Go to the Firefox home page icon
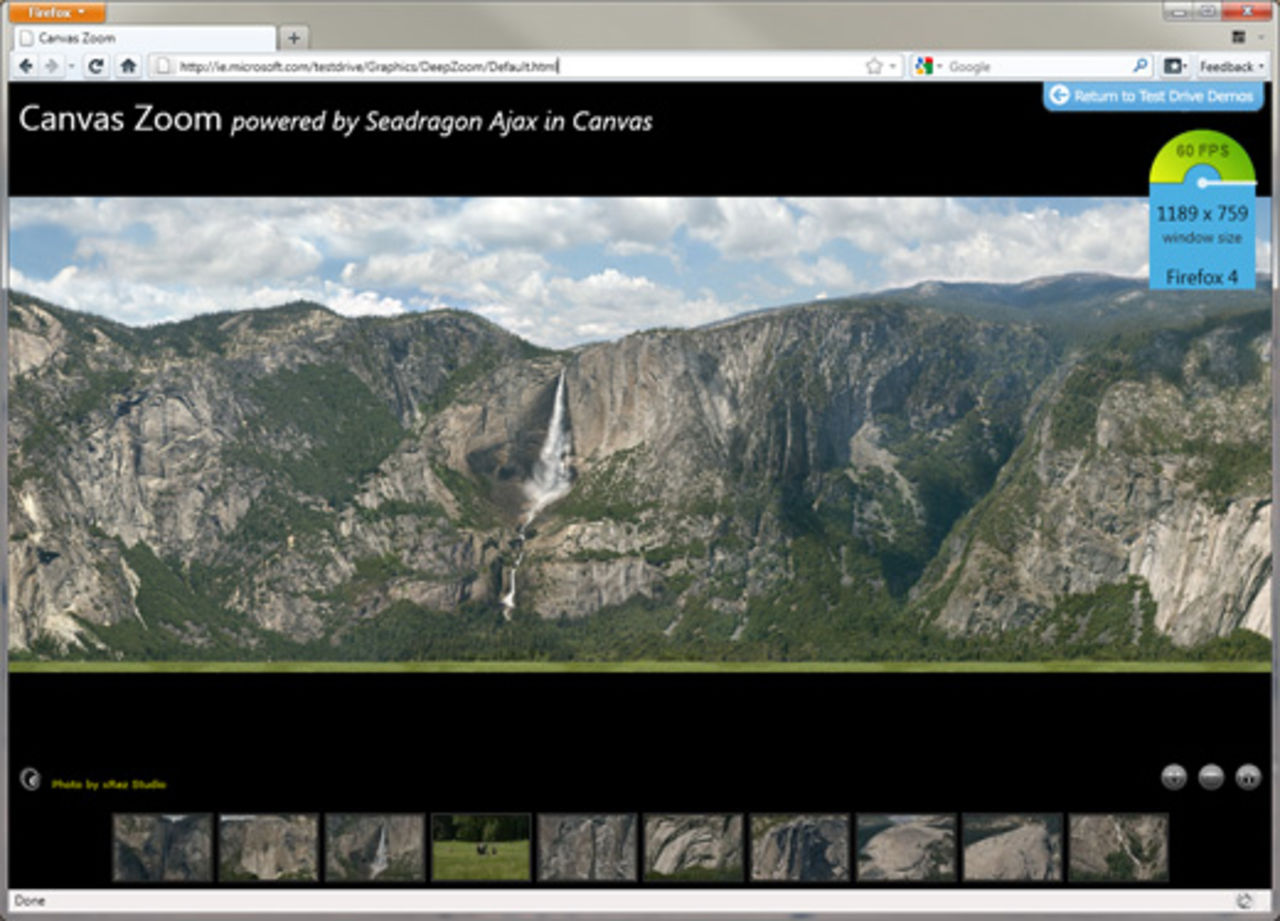The image size is (1280, 921). (x=128, y=66)
